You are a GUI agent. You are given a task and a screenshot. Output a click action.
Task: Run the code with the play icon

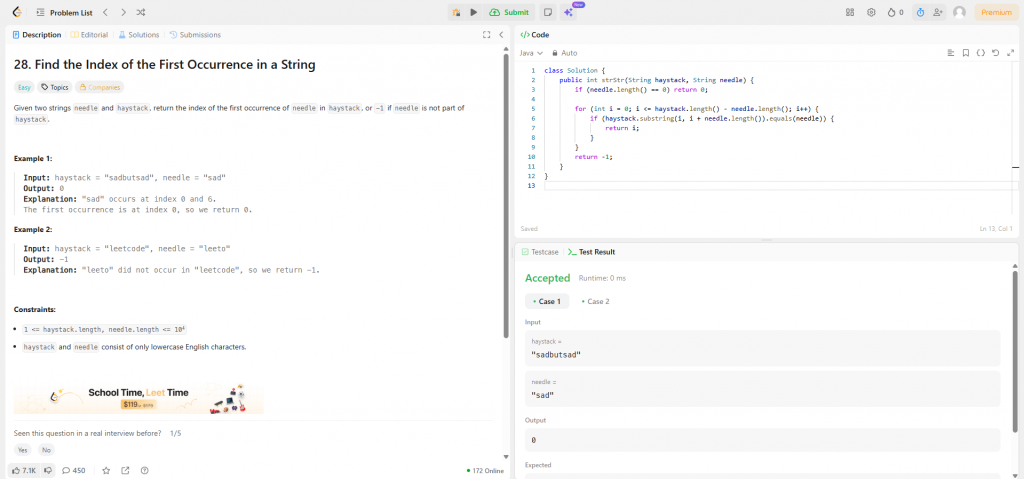[x=474, y=12]
